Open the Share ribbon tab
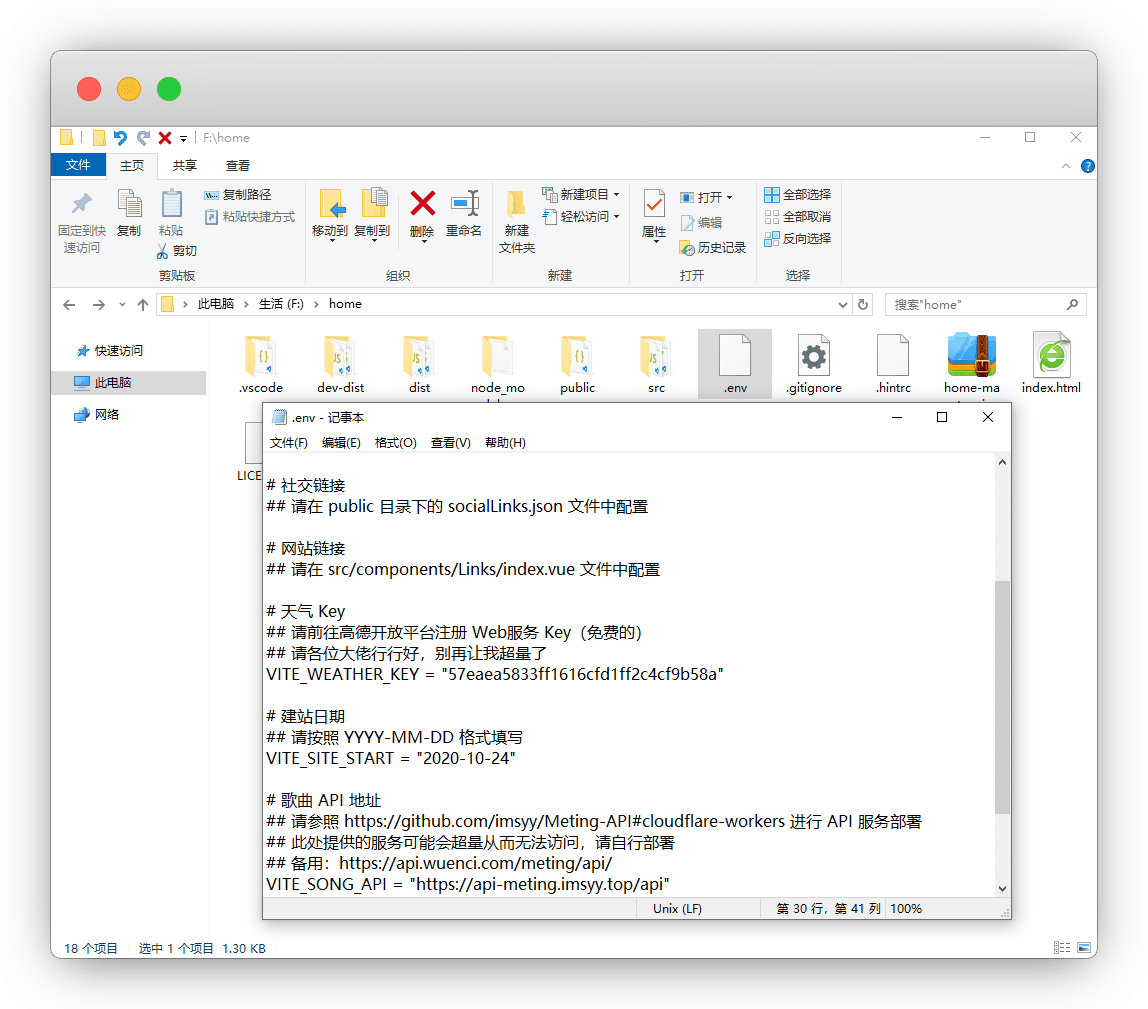This screenshot has height=1009, width=1148. tap(185, 165)
